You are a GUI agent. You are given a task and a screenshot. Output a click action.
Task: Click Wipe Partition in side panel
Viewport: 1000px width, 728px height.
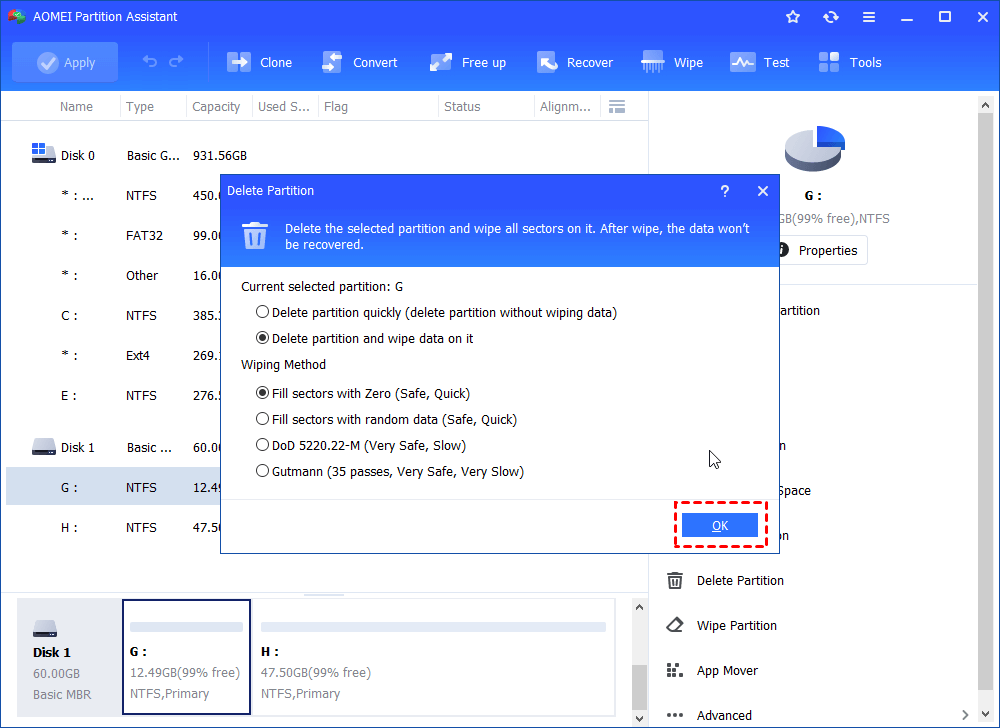coord(737,626)
